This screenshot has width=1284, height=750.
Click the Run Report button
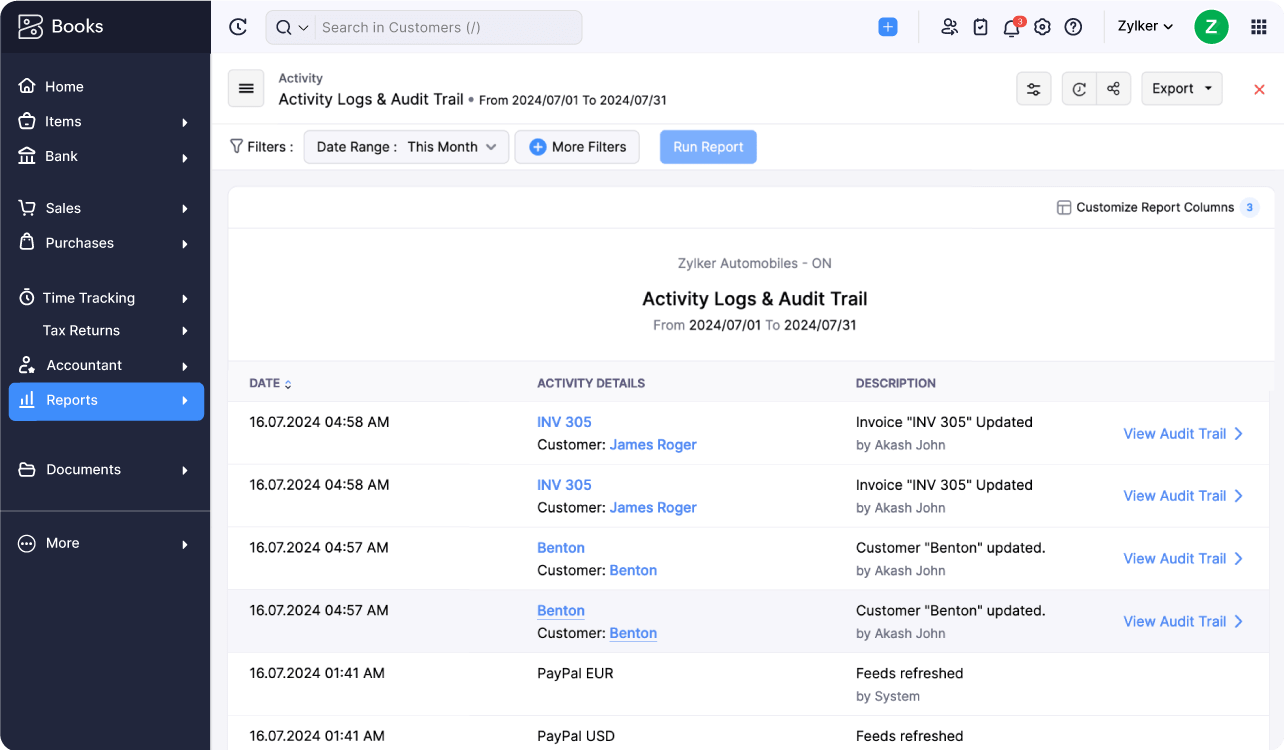pos(708,147)
